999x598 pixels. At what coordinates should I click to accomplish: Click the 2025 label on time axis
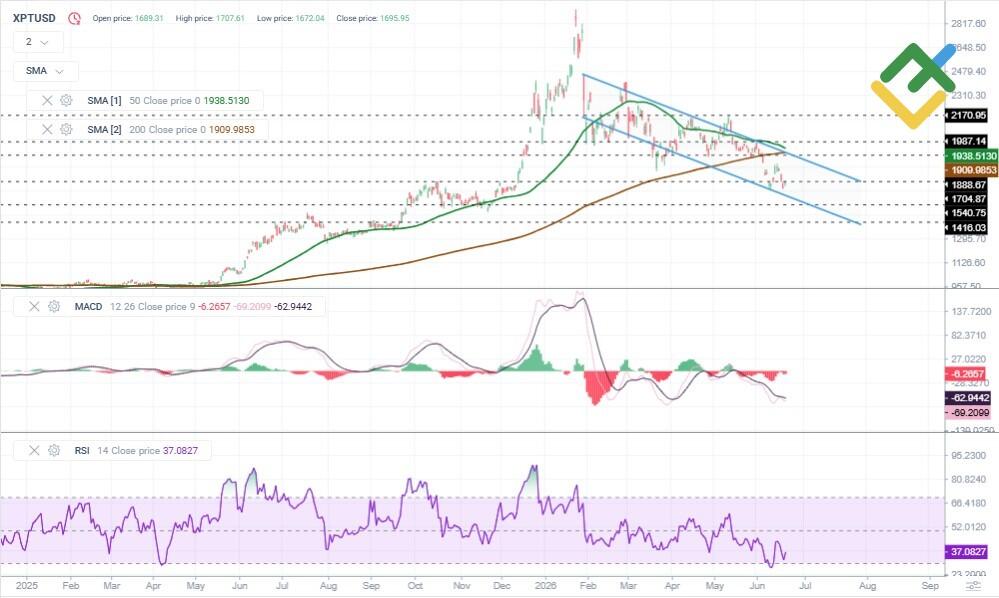click(26, 585)
